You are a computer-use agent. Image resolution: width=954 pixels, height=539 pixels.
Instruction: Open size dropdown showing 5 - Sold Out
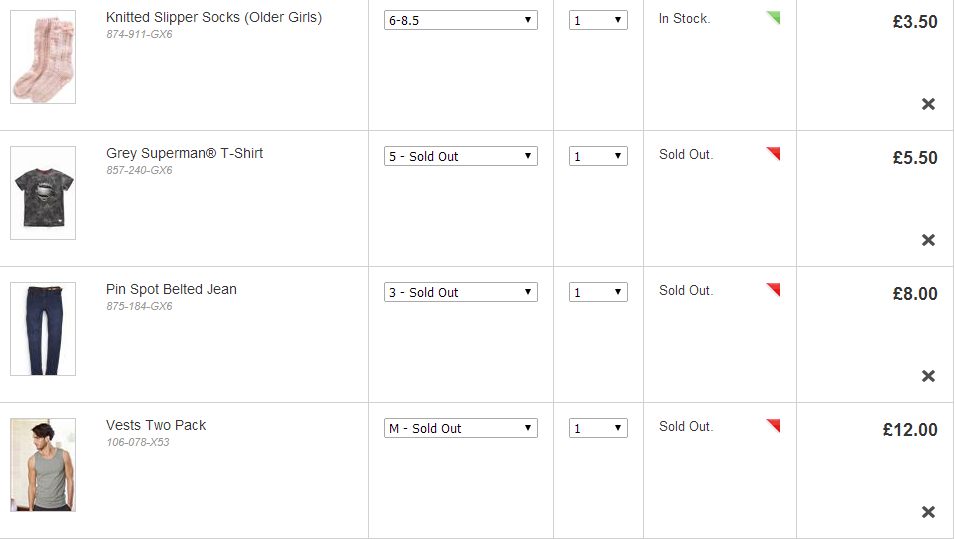[x=460, y=156]
